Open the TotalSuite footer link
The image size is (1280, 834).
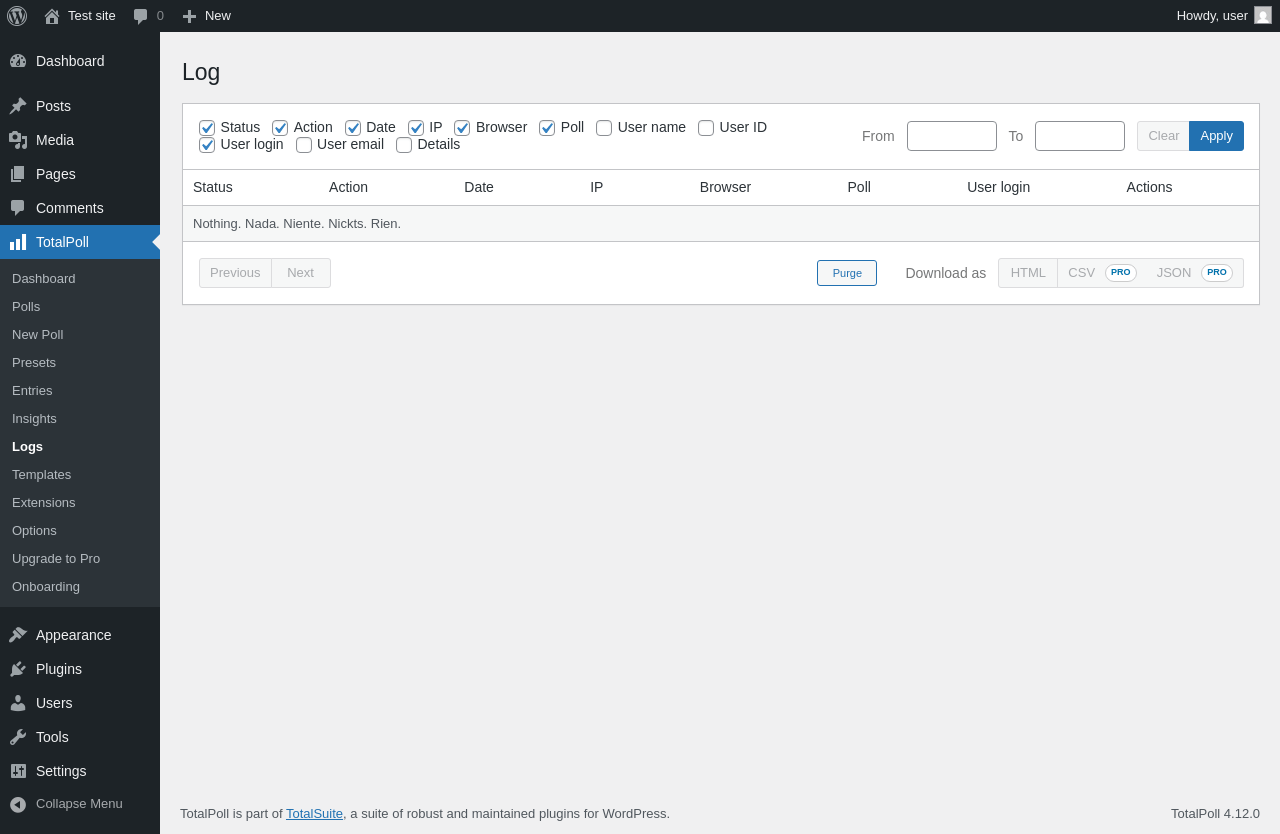point(314,814)
